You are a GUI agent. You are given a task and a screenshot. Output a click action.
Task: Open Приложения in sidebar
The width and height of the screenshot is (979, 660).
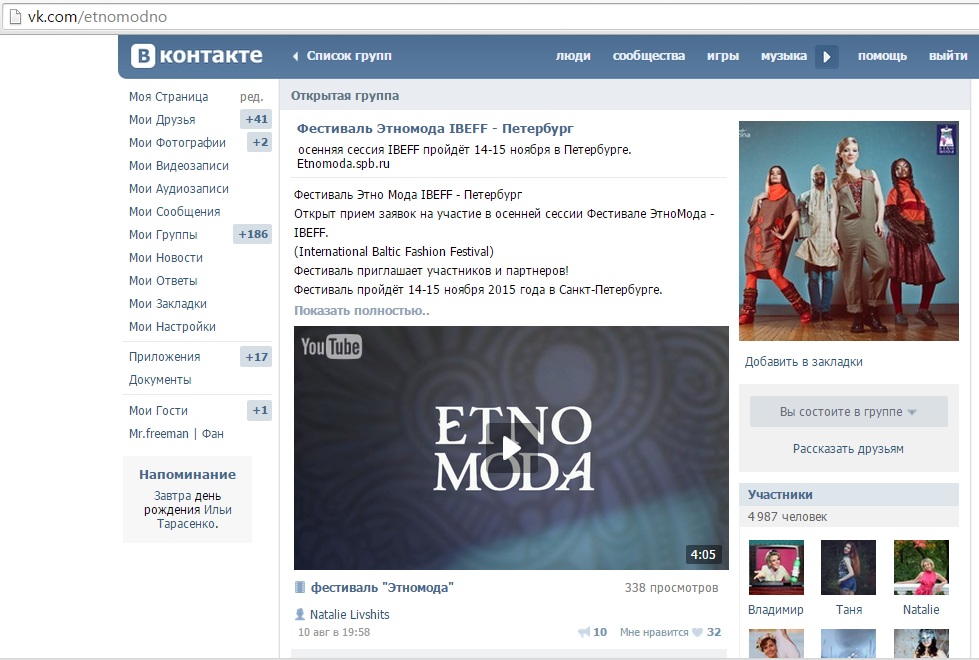point(164,357)
